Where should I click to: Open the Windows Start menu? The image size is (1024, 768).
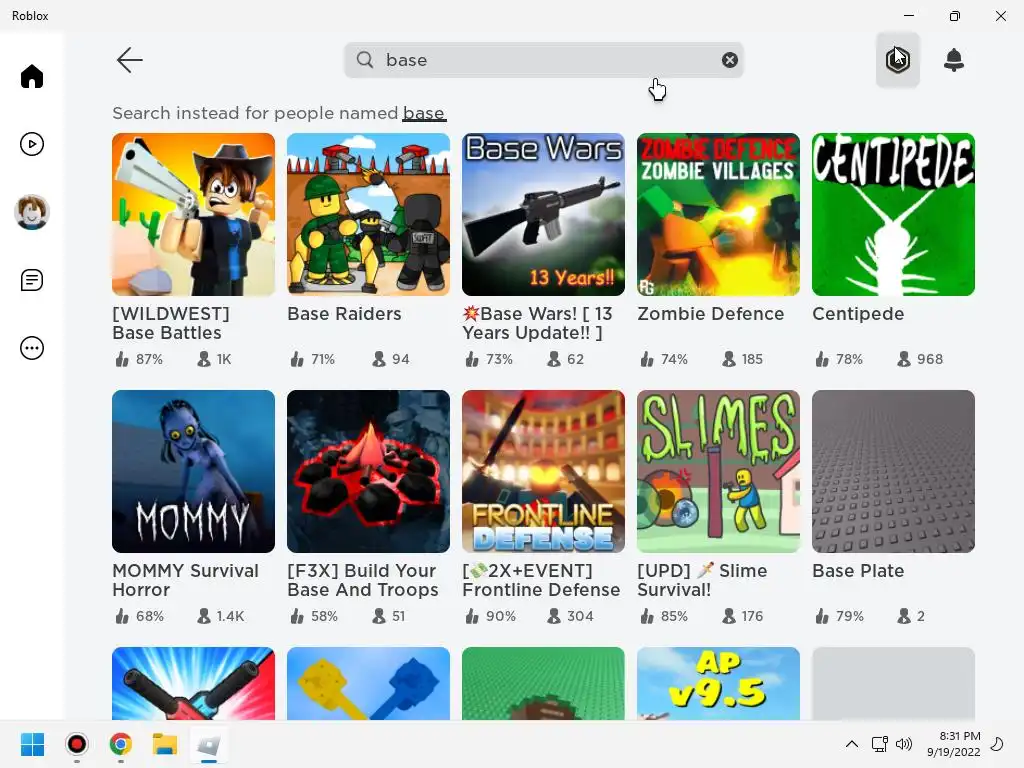pyautogui.click(x=32, y=744)
